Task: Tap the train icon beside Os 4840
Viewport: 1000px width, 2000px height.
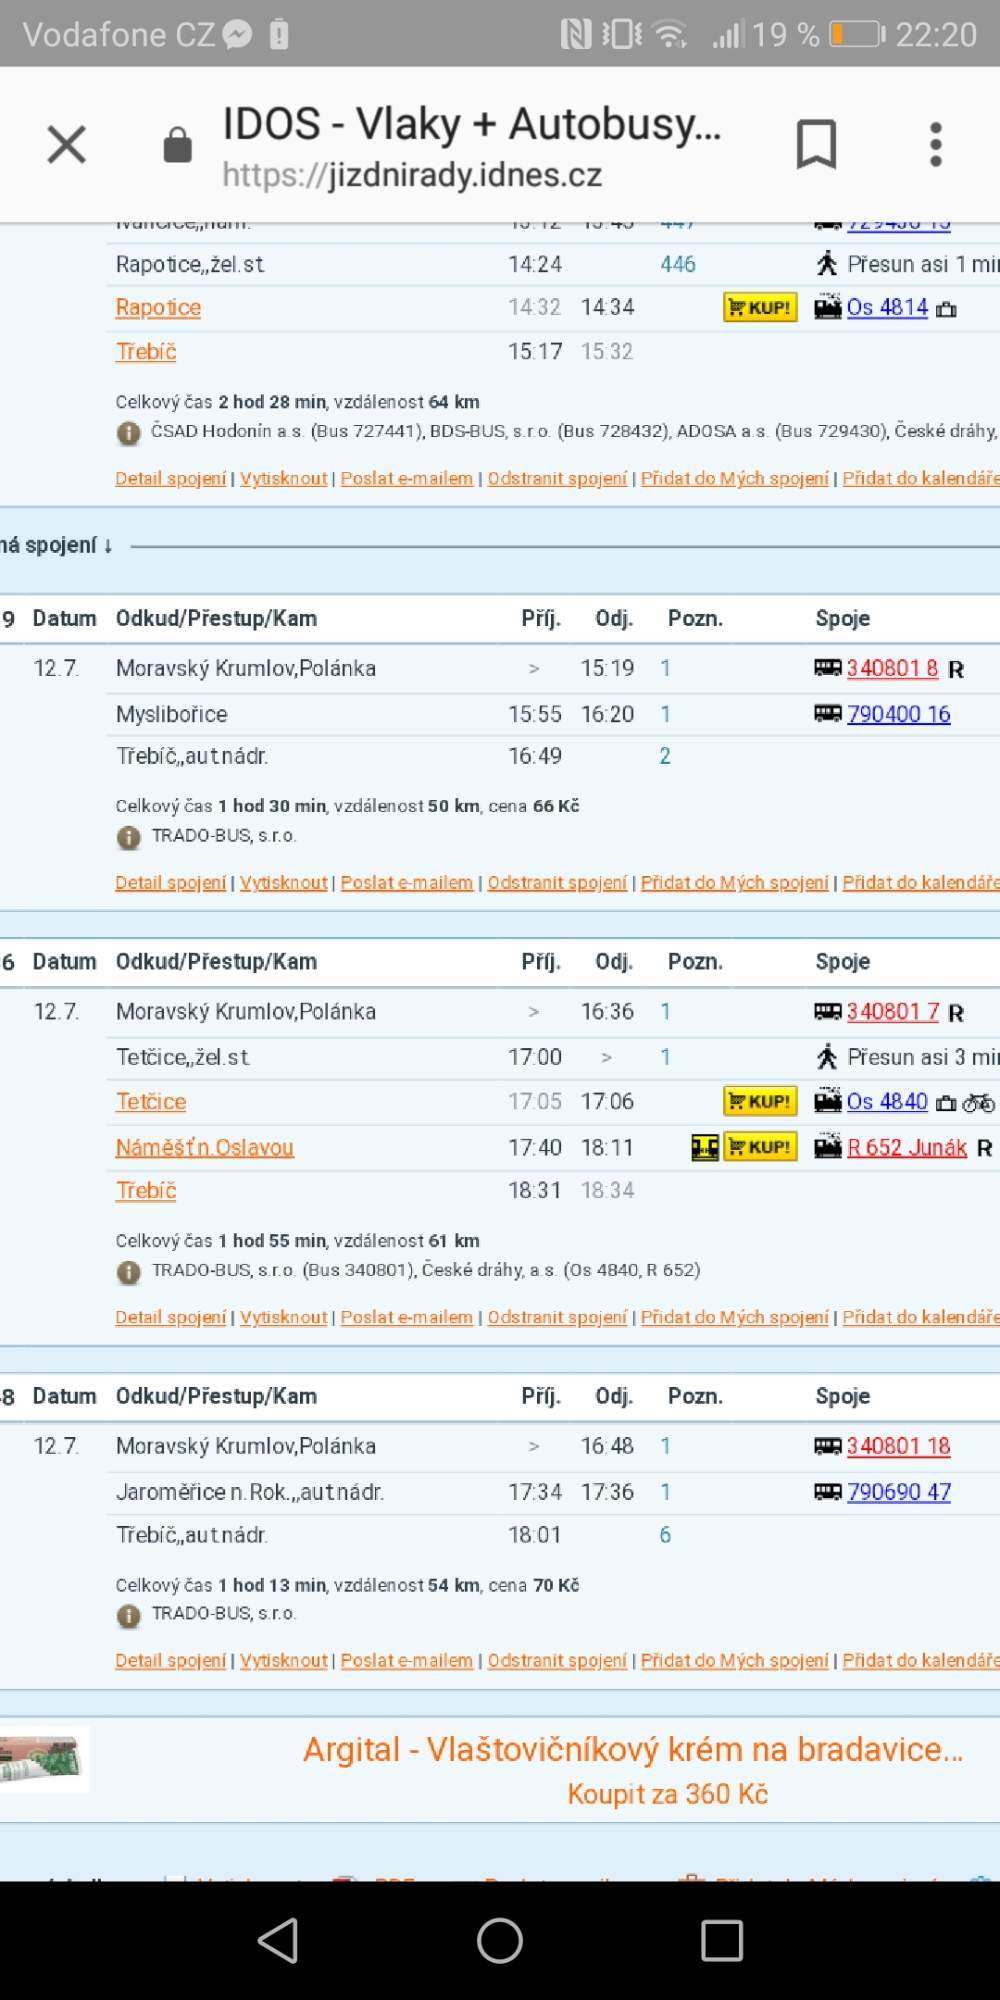Action: (x=828, y=1101)
